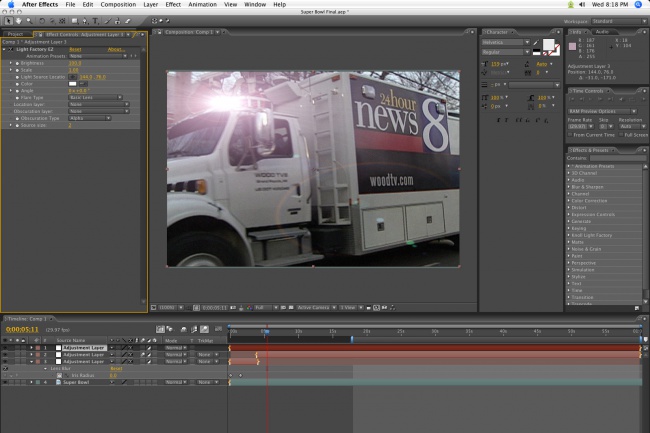Image resolution: width=650 pixels, height=433 pixels.
Task: Click the Graph Editor icon in timeline
Action: pyautogui.click(x=218, y=329)
